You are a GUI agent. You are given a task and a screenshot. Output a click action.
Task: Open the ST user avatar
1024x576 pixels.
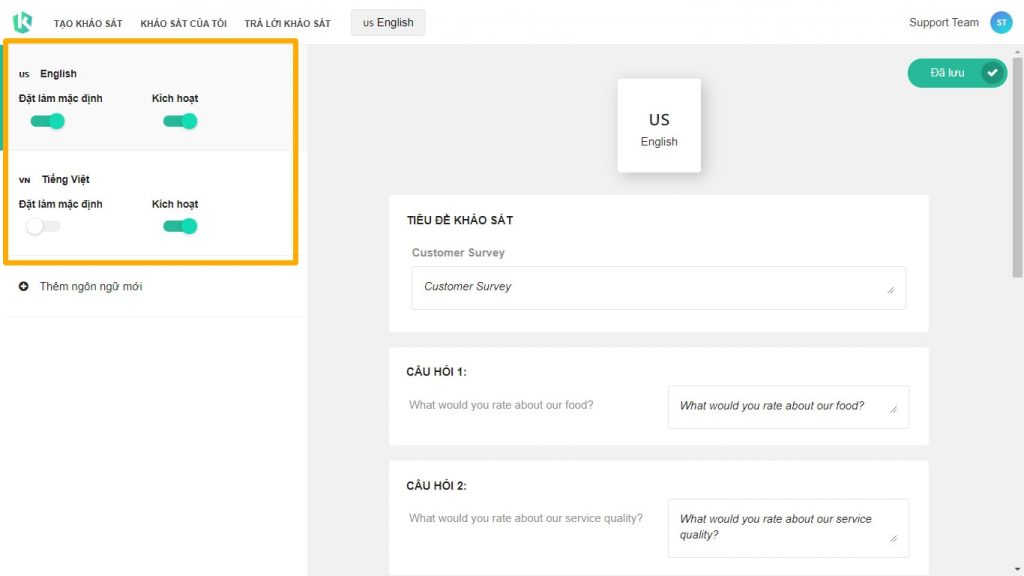pyautogui.click(x=1000, y=22)
